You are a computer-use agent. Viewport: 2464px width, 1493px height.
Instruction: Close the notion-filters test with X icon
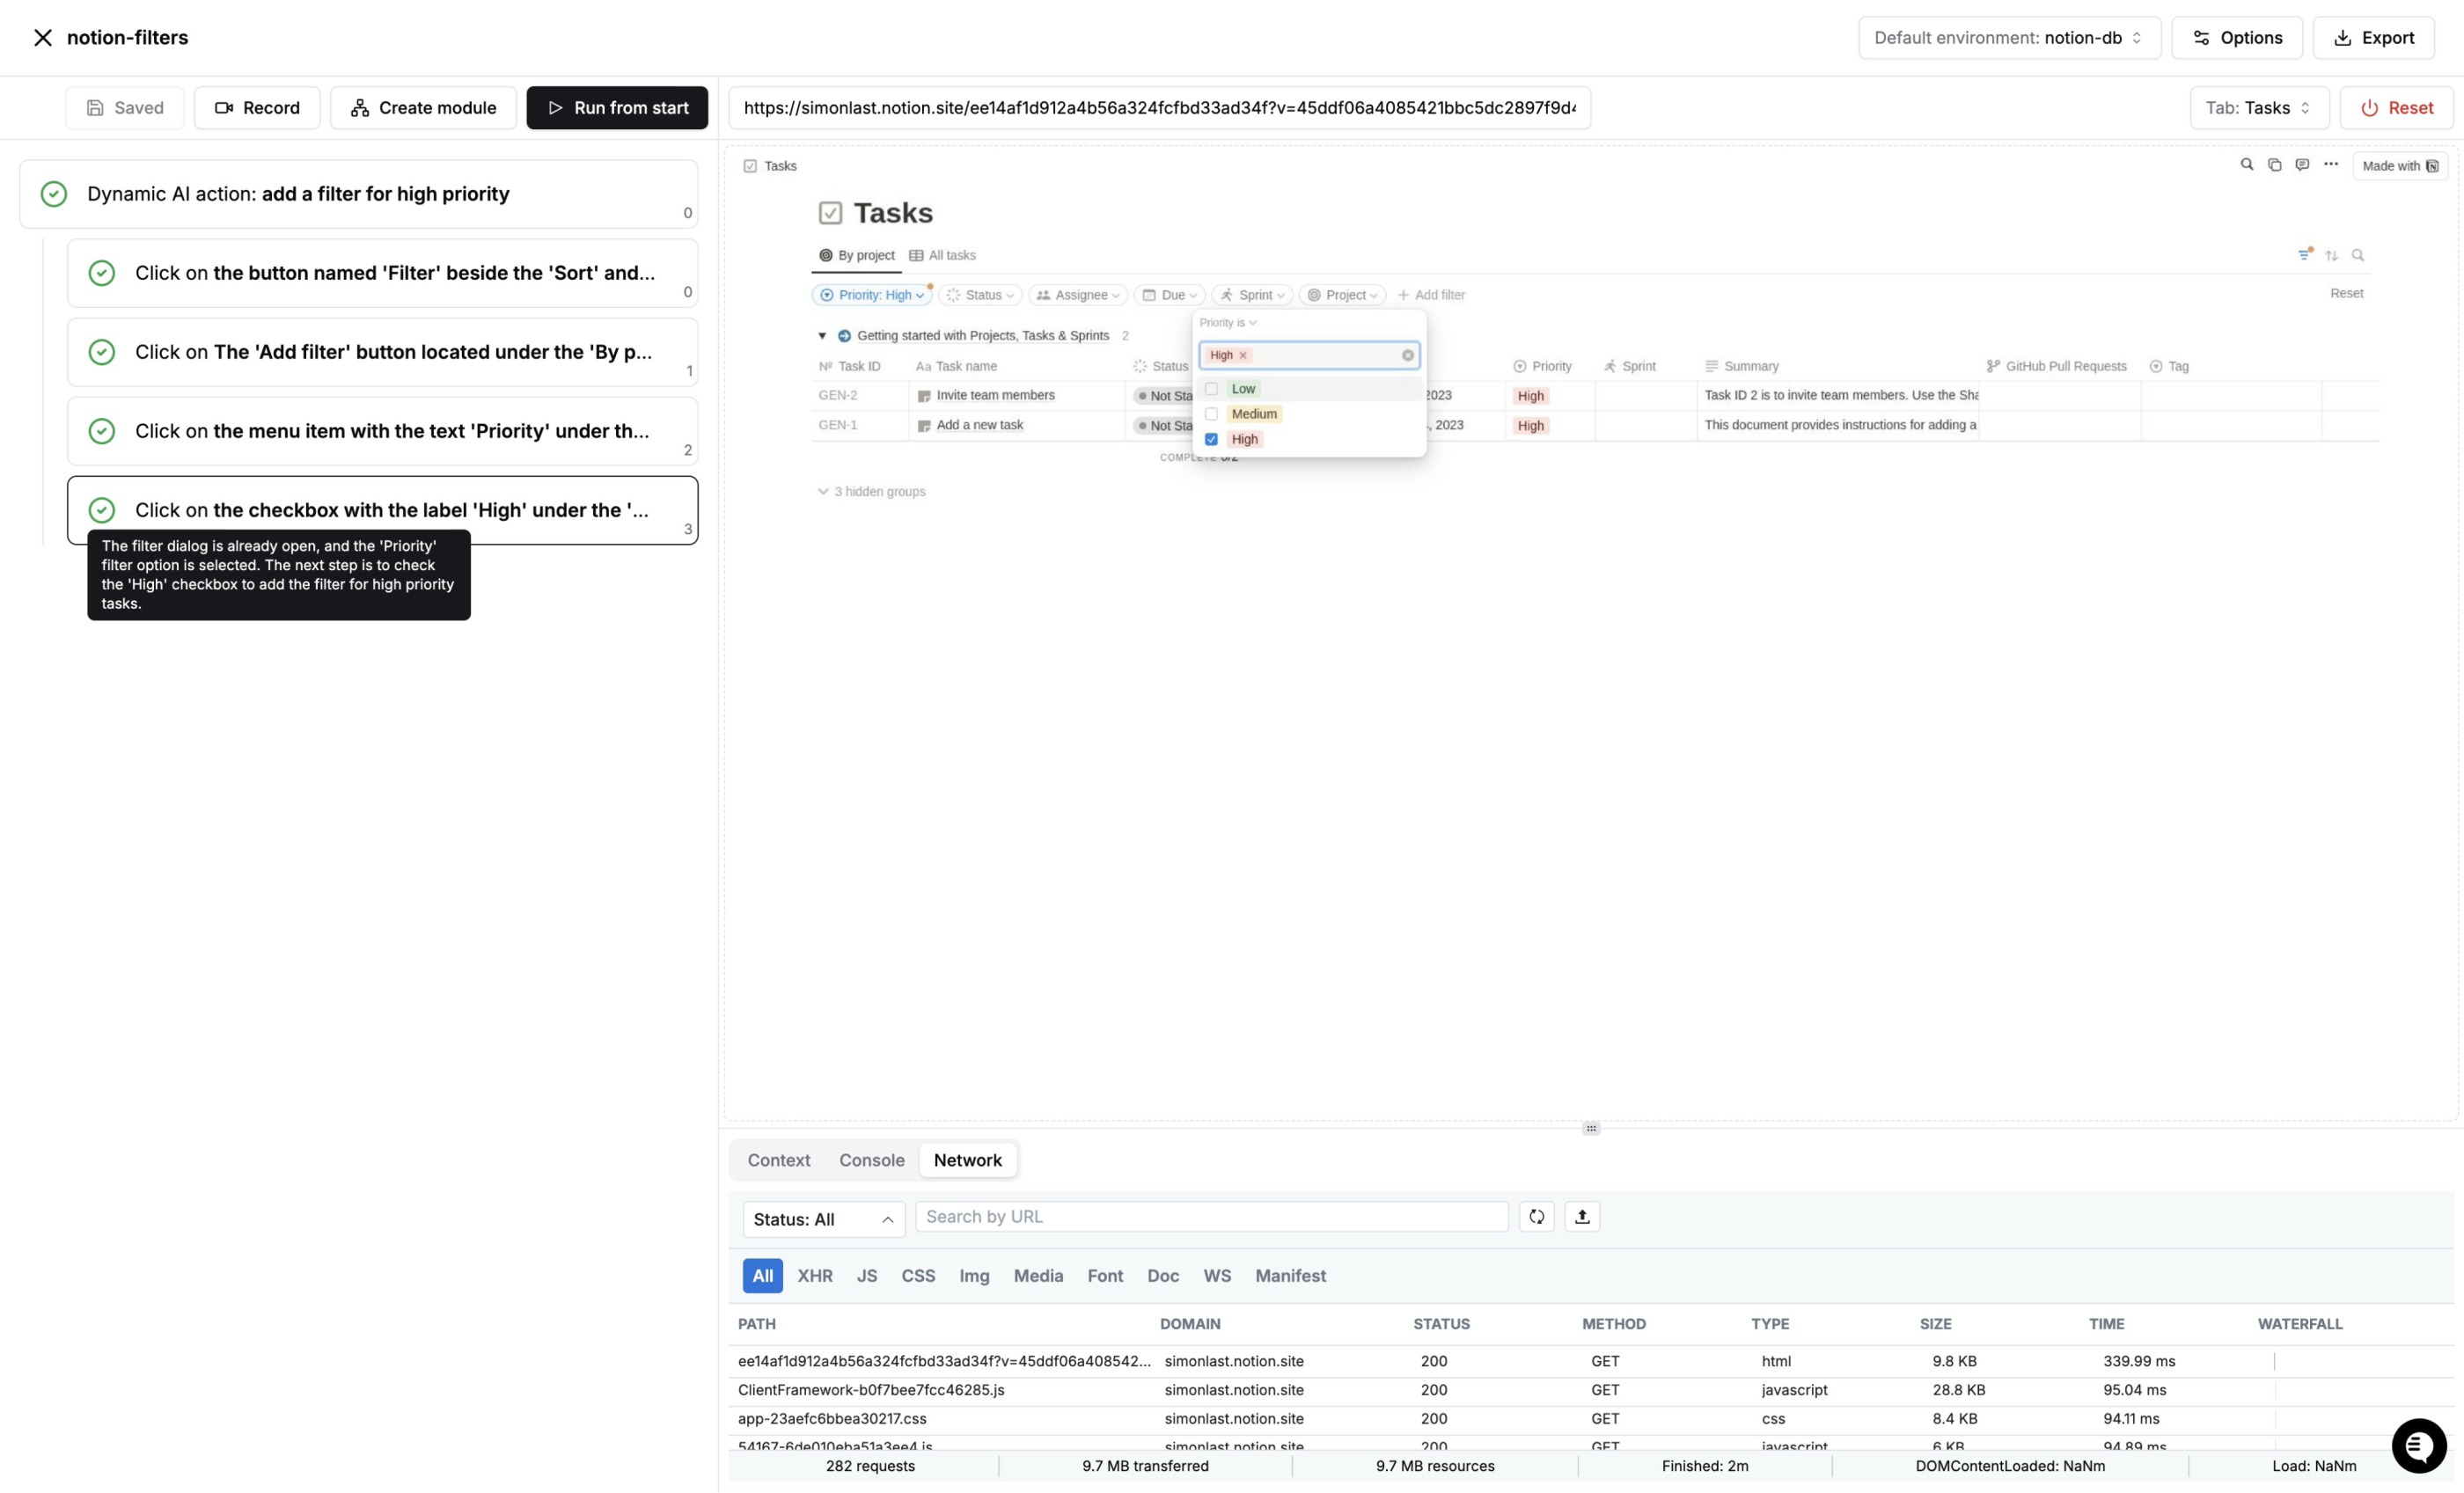(42, 38)
